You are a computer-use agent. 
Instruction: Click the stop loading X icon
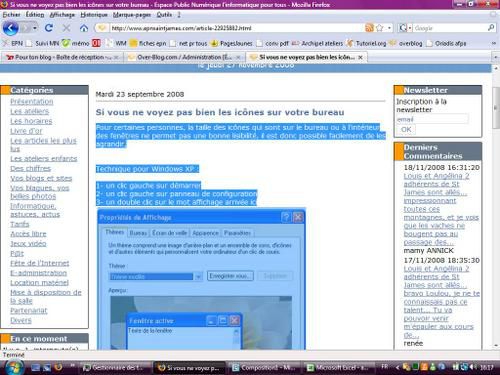pyautogui.click(x=66, y=28)
